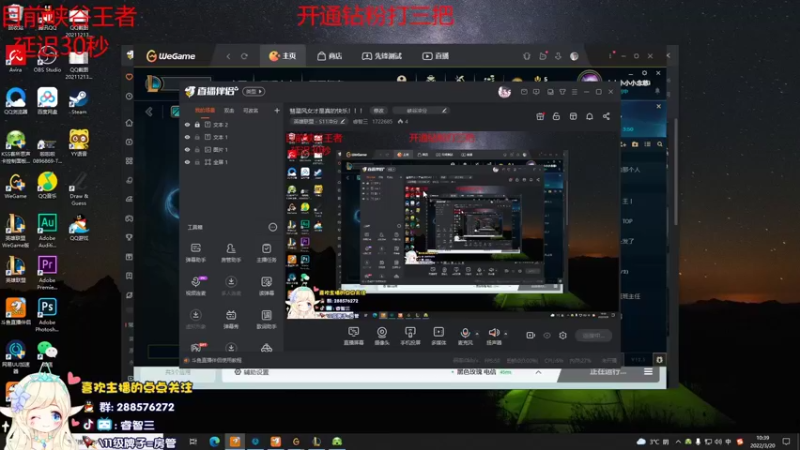Hide the 图片 1 layer with its eye icon
This screenshot has width=800, height=450.
(187, 149)
